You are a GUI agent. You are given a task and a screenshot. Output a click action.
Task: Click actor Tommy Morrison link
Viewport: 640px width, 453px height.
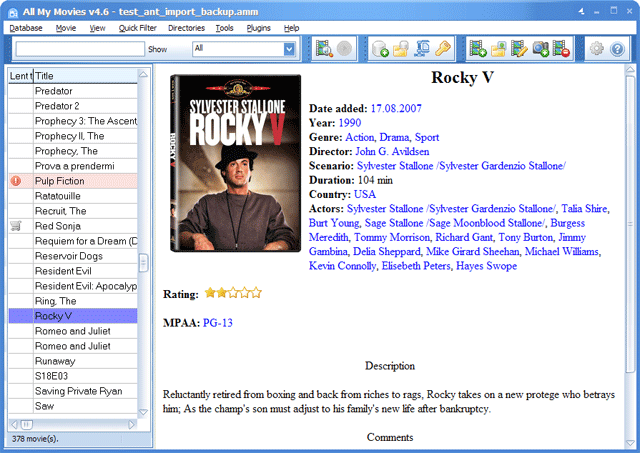392,237
